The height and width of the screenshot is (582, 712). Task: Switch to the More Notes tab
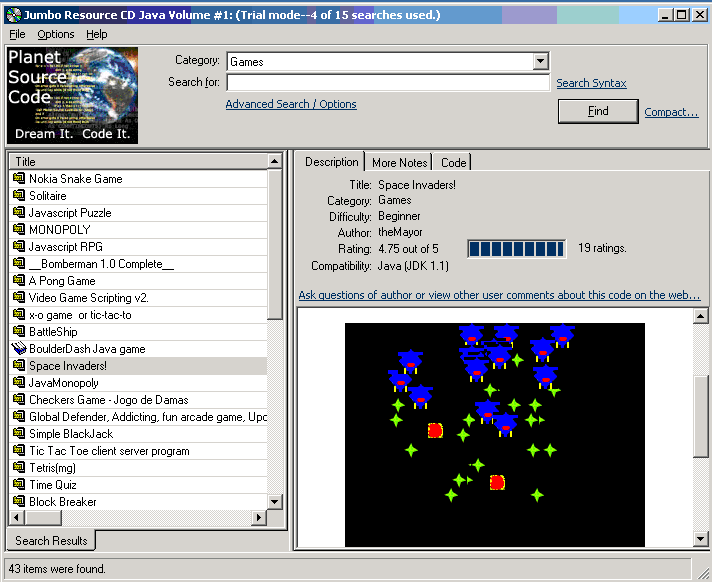[399, 163]
